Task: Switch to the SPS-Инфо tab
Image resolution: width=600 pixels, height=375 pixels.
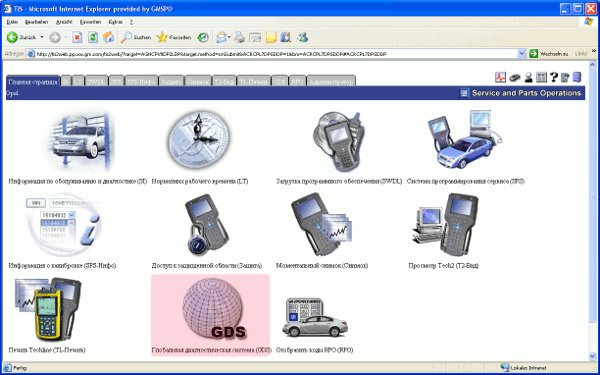Action: point(141,81)
